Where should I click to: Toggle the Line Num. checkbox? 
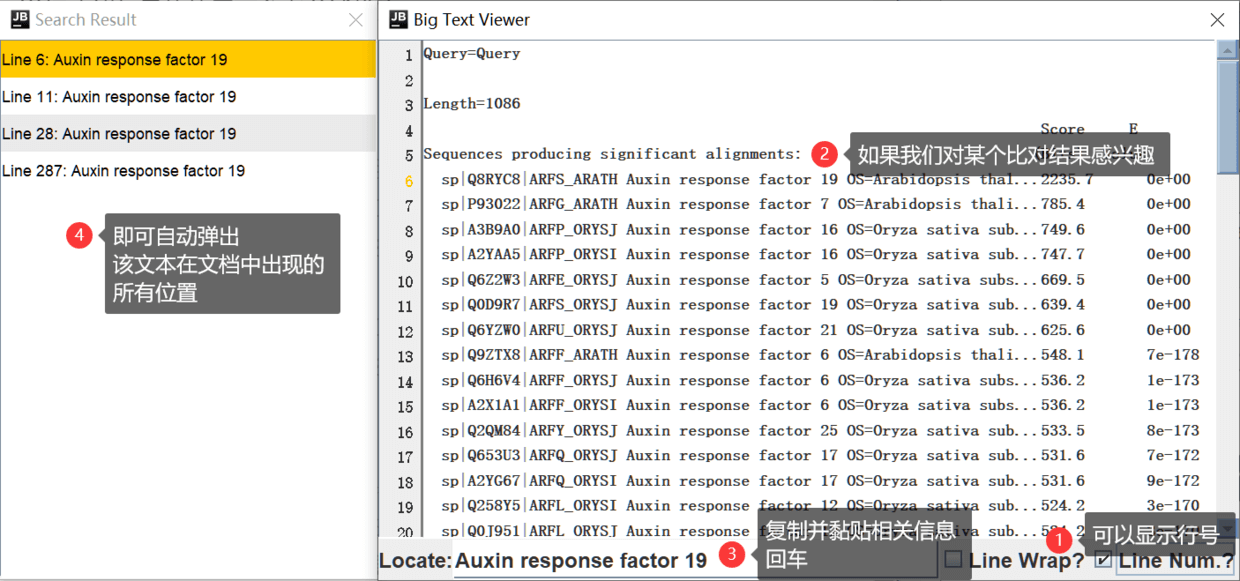[x=1102, y=559]
